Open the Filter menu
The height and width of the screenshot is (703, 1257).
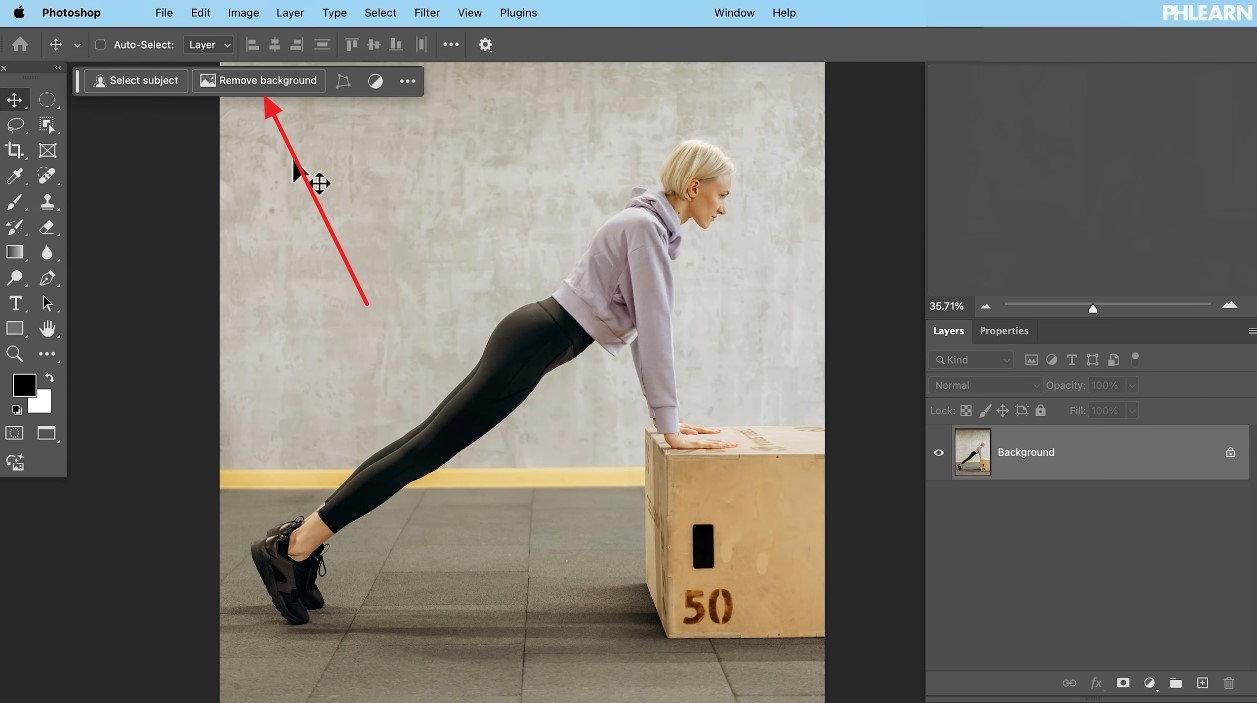click(427, 13)
